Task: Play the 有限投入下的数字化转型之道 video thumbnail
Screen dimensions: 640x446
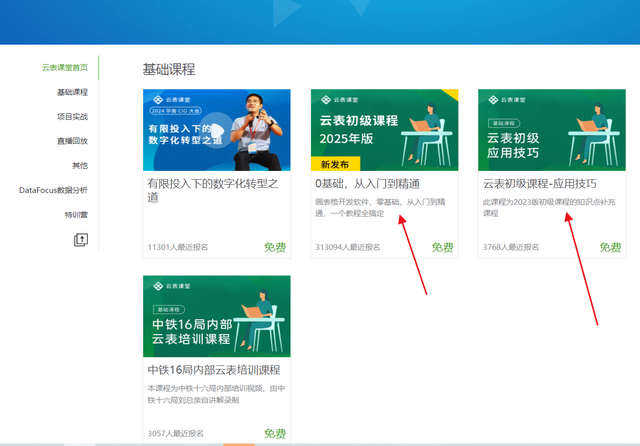Action: 217,130
